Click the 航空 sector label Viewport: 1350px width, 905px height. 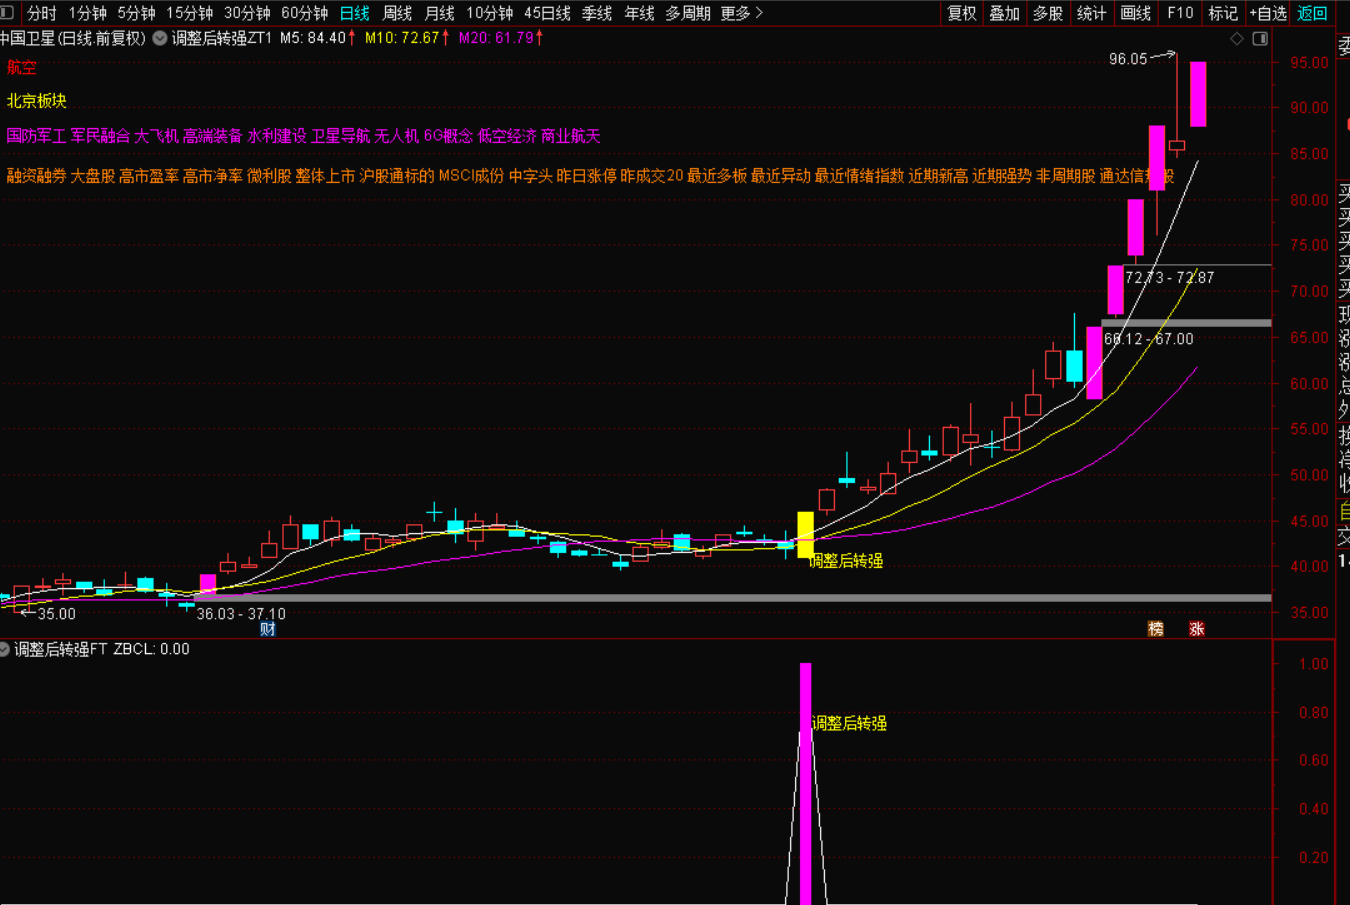[22, 67]
